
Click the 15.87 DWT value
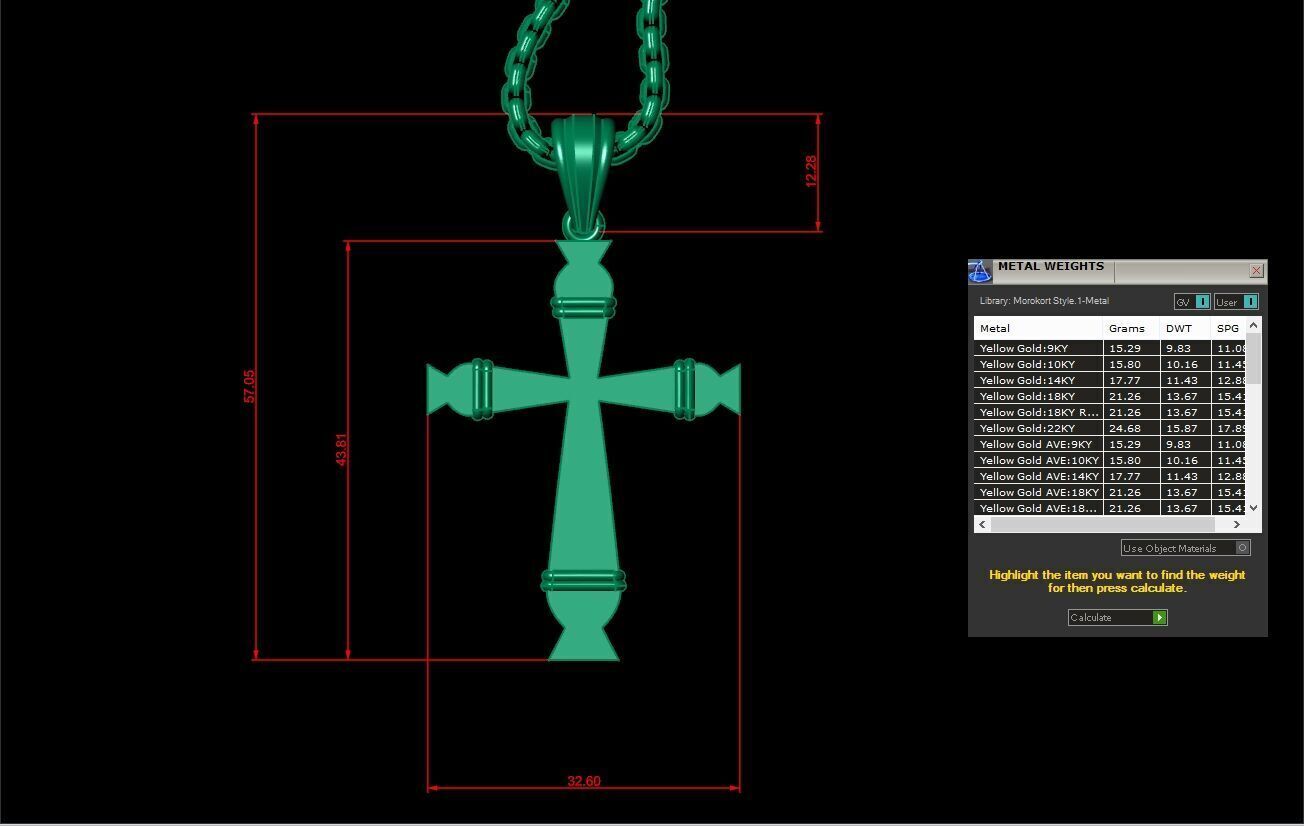1181,428
